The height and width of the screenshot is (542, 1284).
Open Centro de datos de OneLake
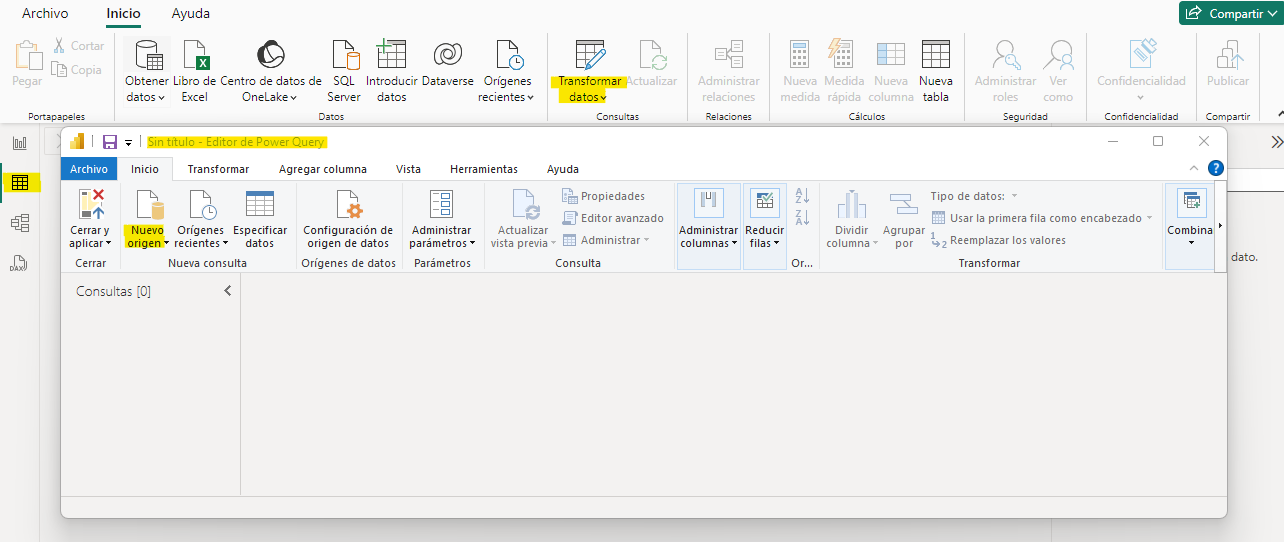tap(271, 72)
